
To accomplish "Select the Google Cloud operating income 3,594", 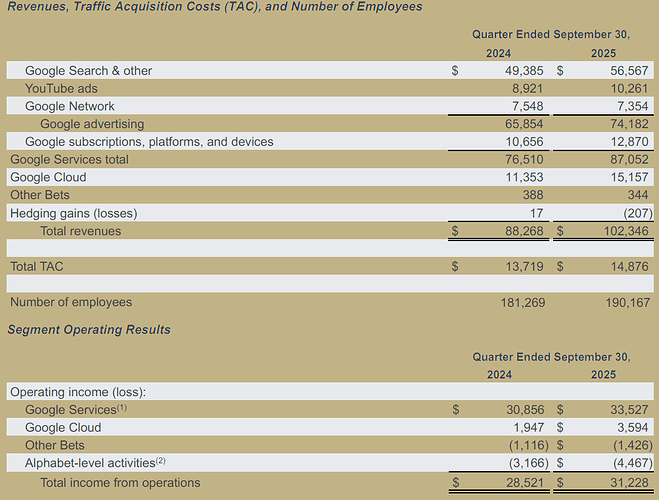I will click(633, 428).
